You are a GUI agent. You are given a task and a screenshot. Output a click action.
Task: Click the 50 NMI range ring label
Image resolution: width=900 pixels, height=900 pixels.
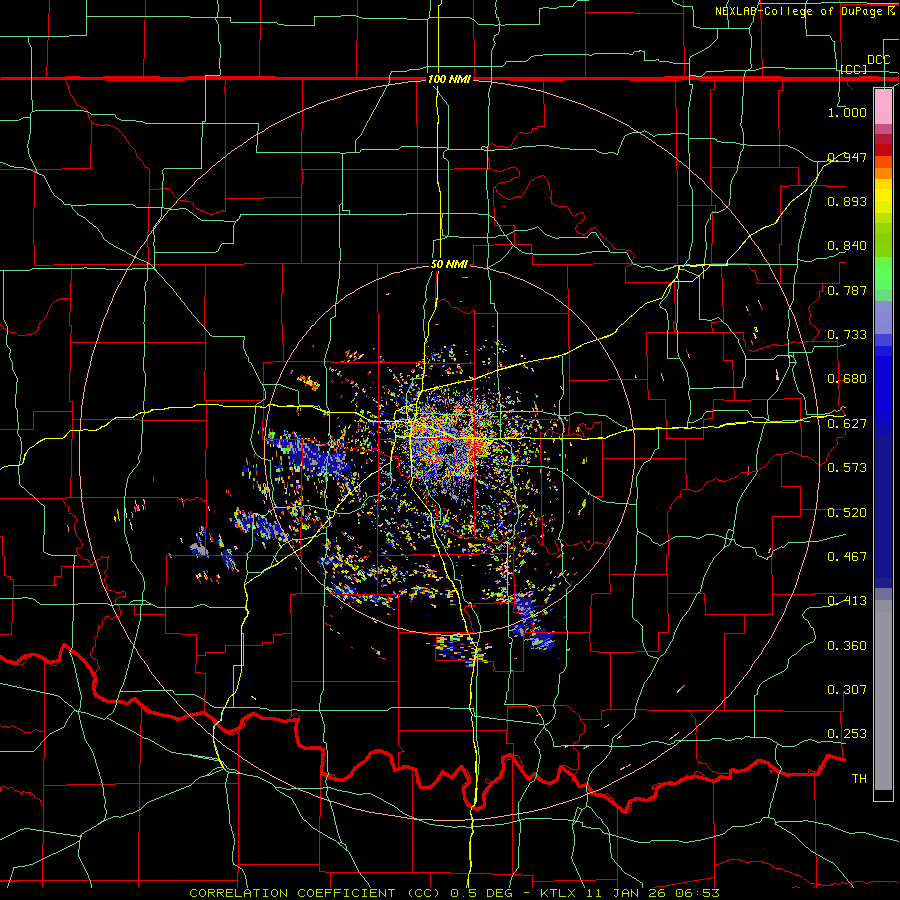[449, 264]
